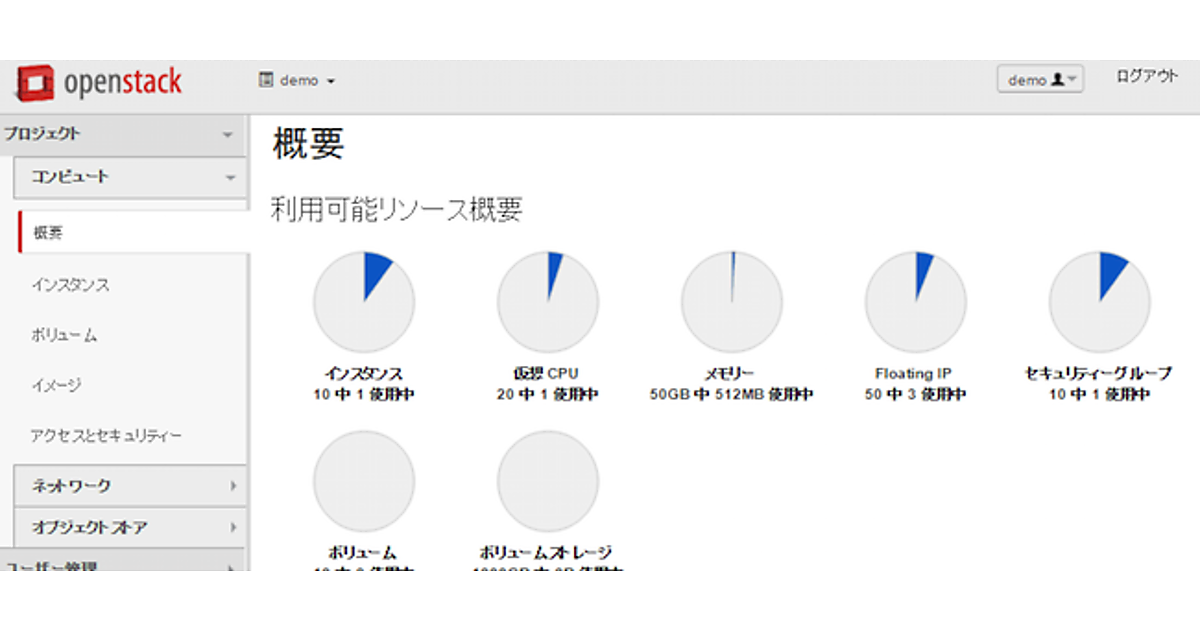Expand the ネットワーク sidebar group
The image size is (1200, 630).
[130, 486]
